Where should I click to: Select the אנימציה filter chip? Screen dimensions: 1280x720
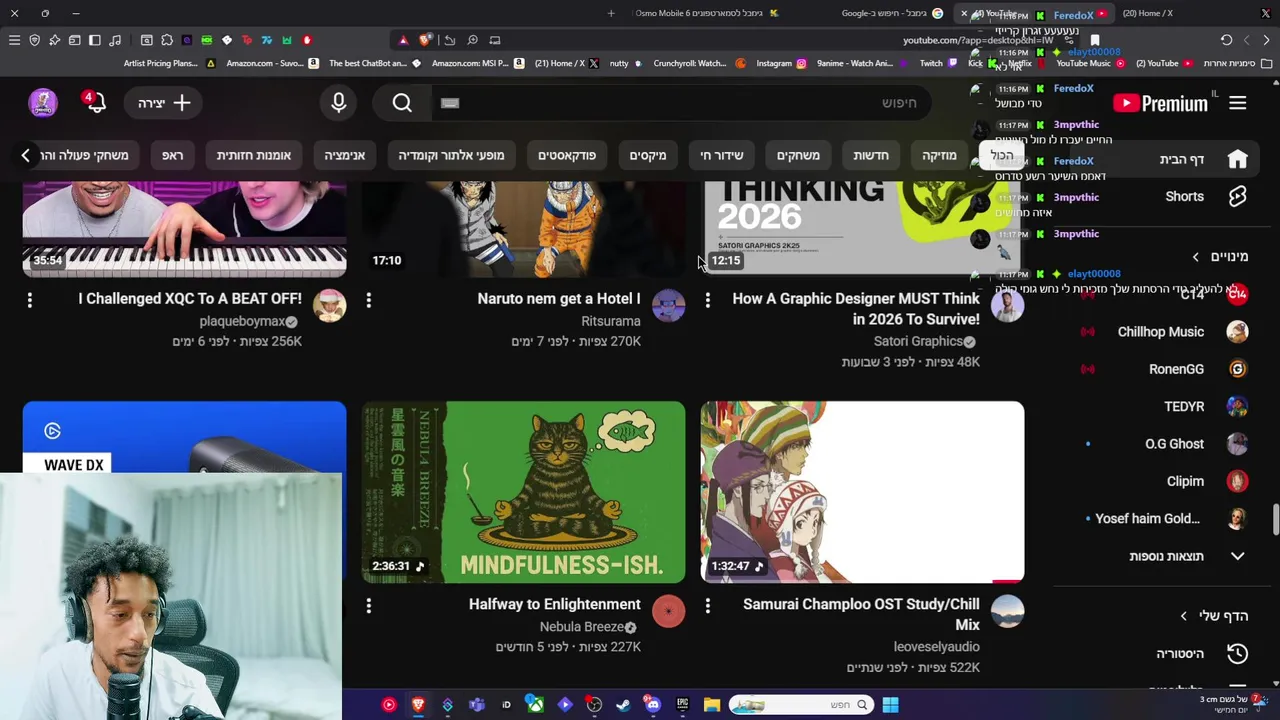click(344, 155)
